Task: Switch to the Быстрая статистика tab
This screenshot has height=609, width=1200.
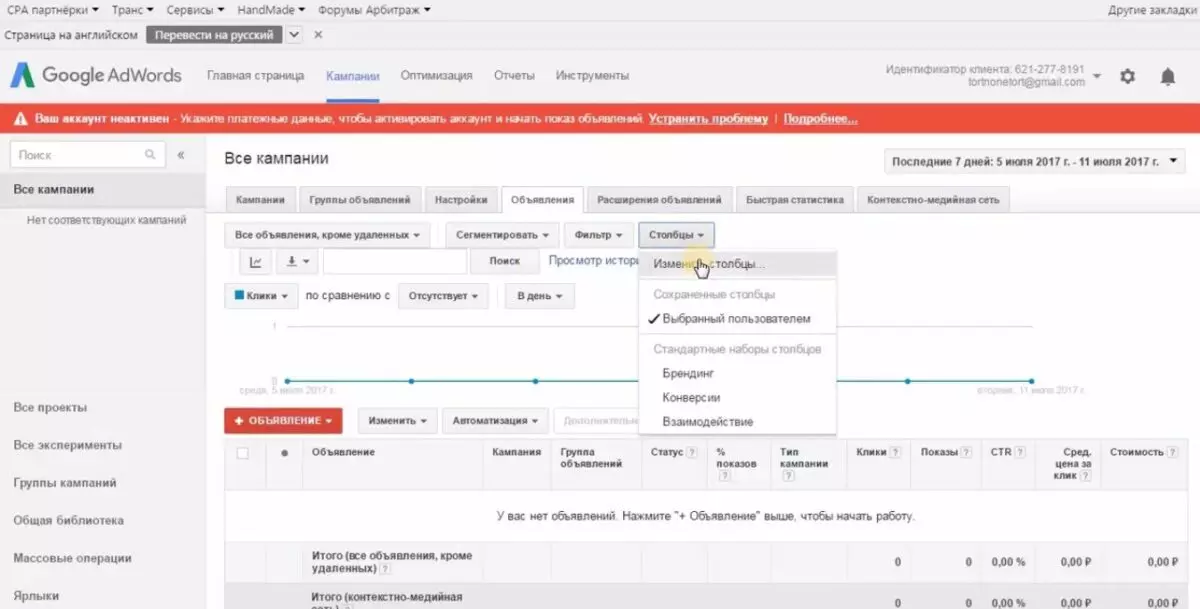Action: pyautogui.click(x=795, y=200)
